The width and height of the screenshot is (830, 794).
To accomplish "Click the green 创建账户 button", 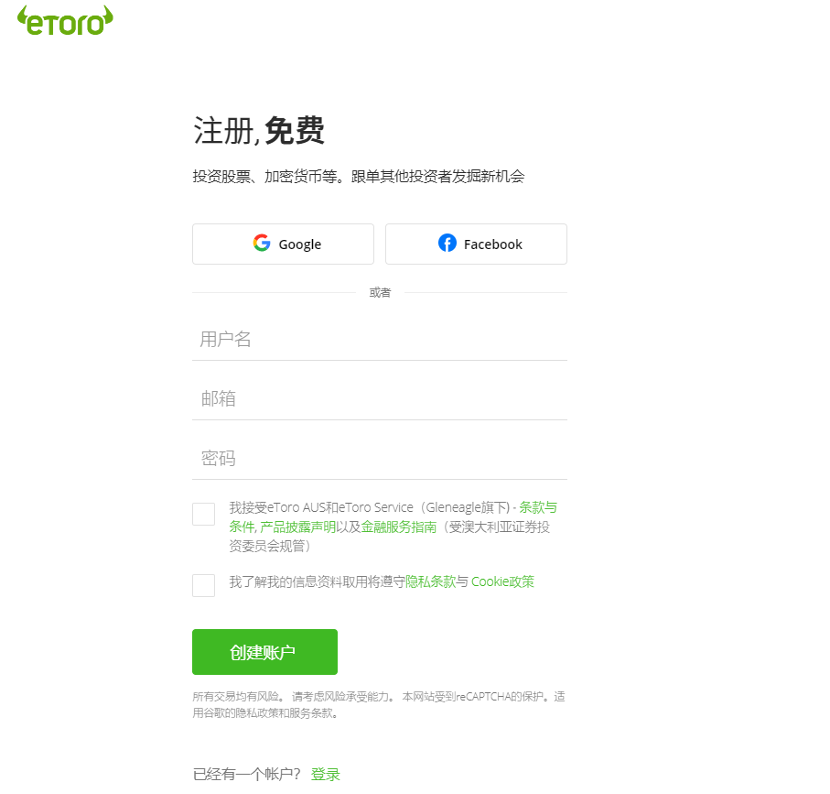I will 265,652.
